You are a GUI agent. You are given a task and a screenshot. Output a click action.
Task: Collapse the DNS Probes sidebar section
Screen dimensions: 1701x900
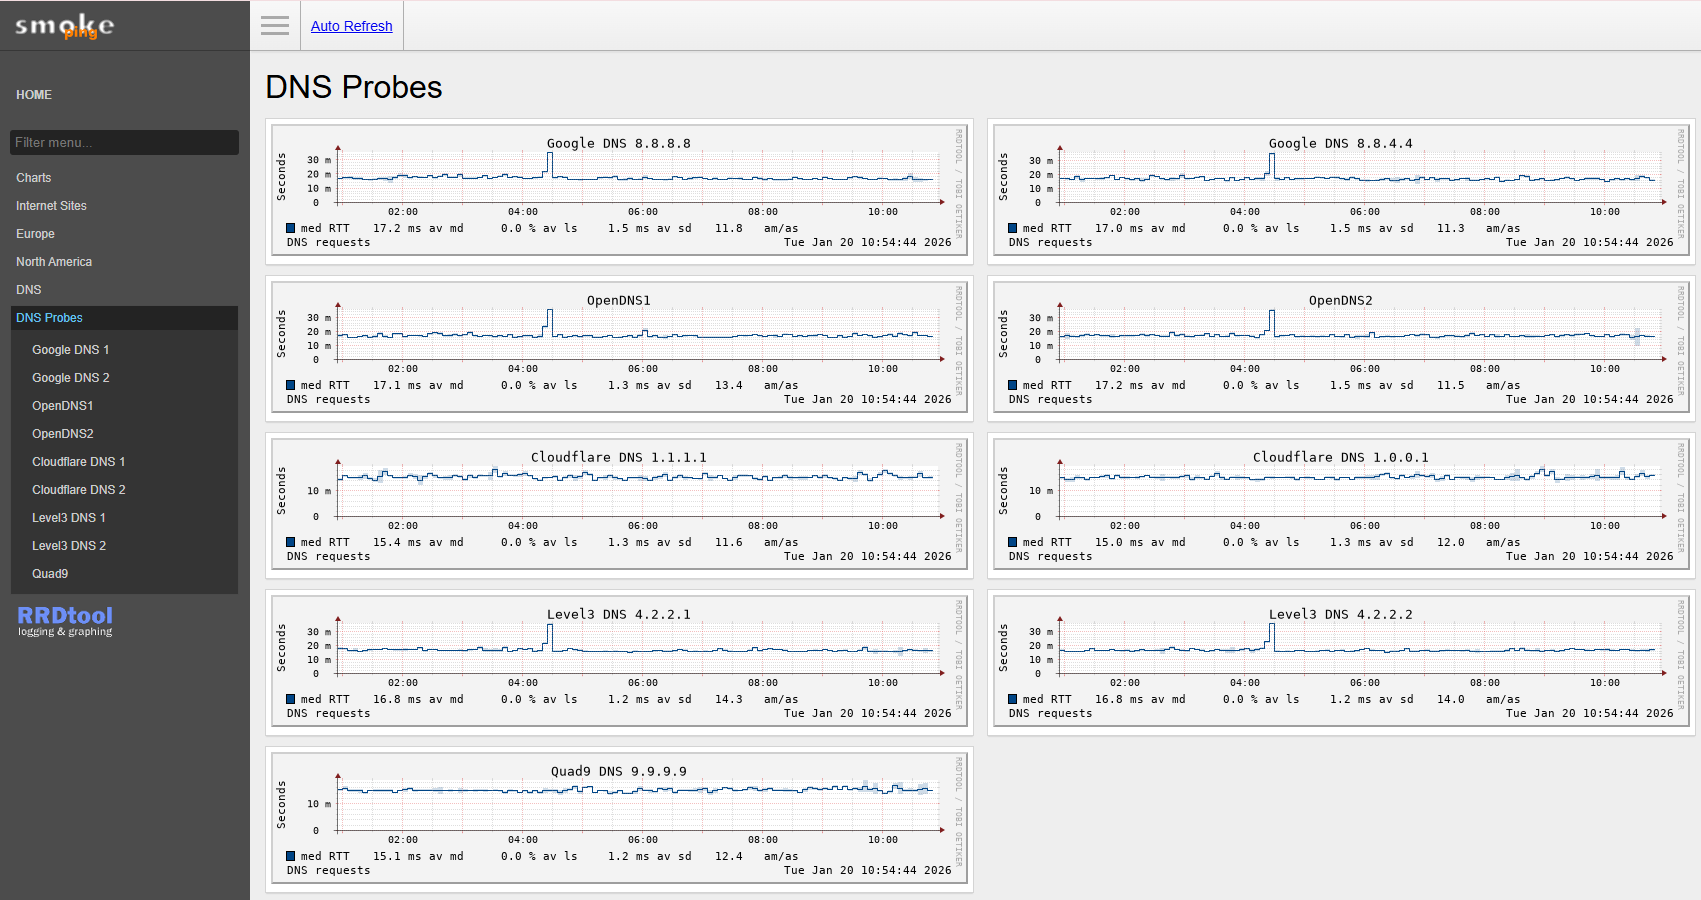point(50,318)
